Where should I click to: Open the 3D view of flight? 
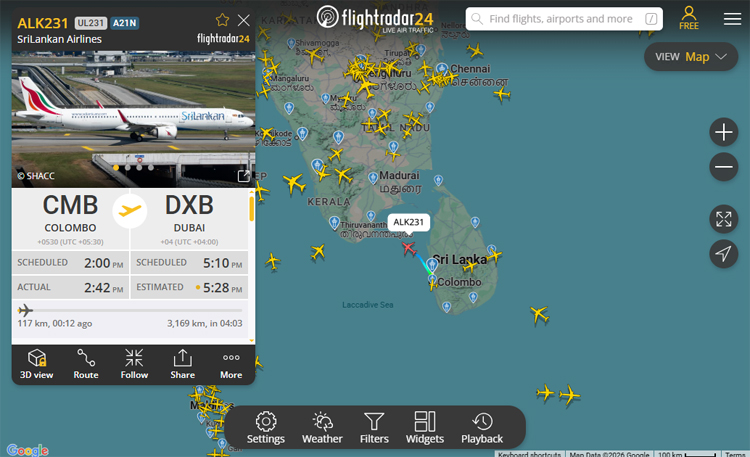(37, 364)
